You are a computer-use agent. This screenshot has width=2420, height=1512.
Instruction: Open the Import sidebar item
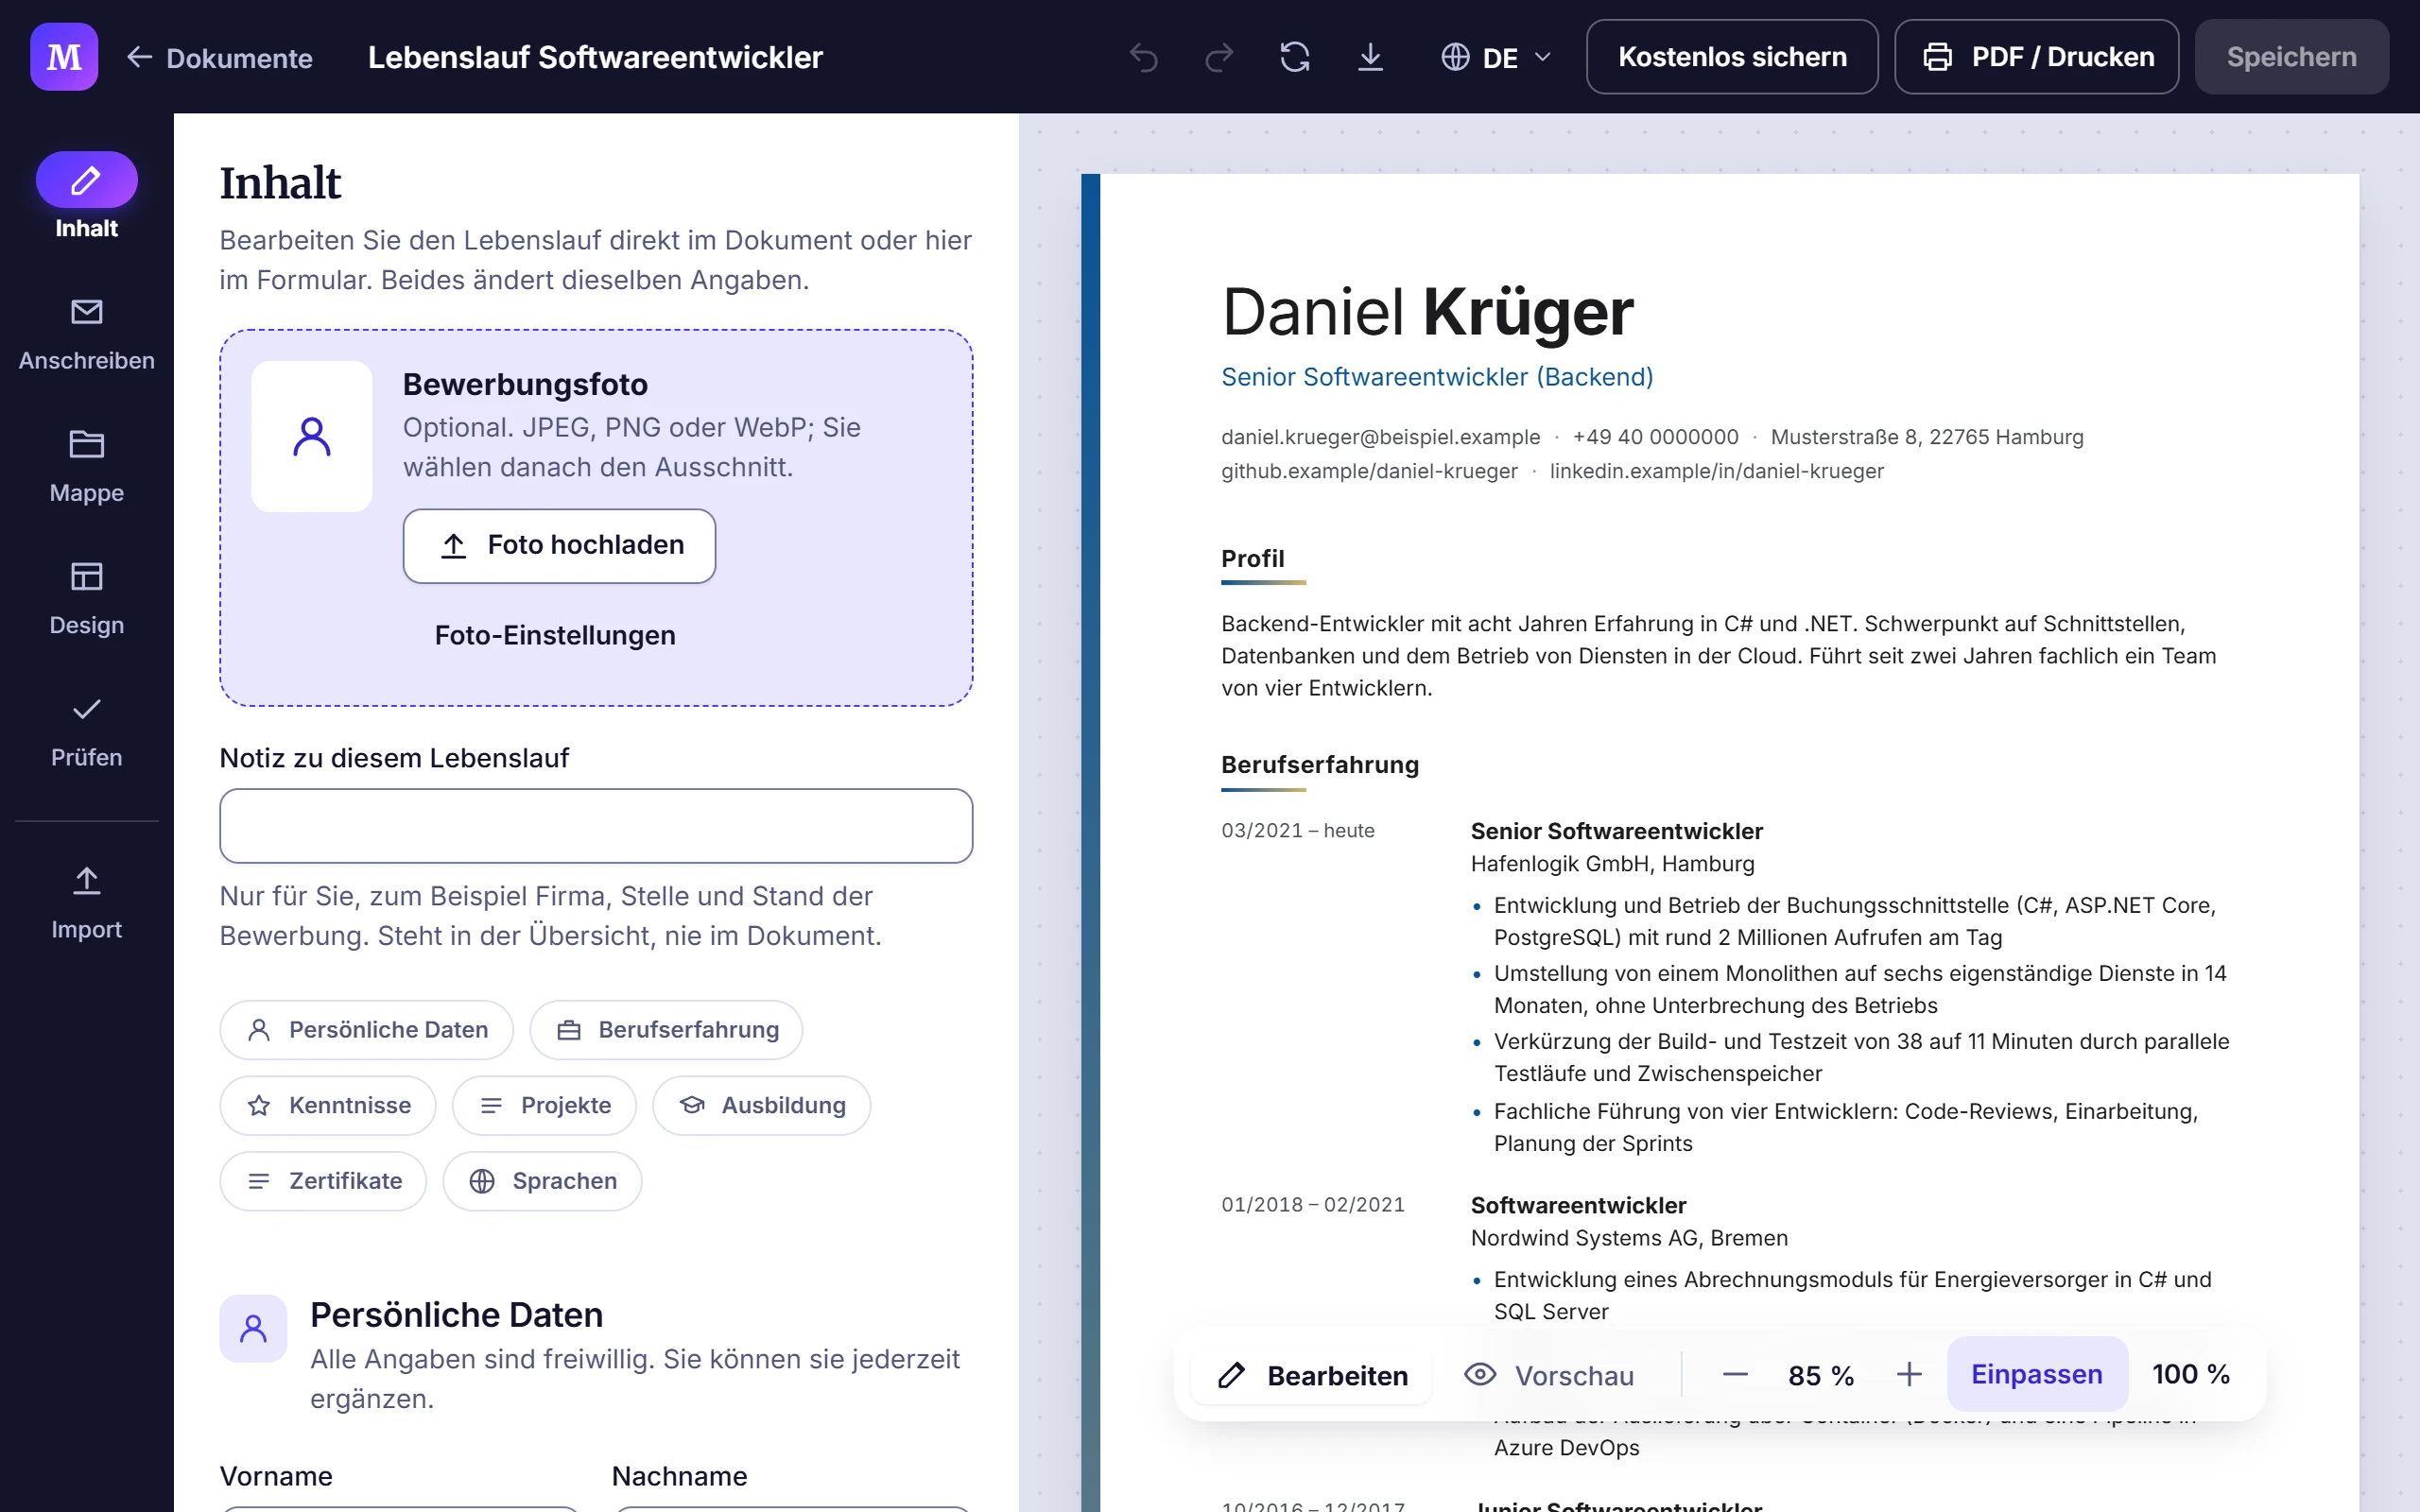coord(87,903)
